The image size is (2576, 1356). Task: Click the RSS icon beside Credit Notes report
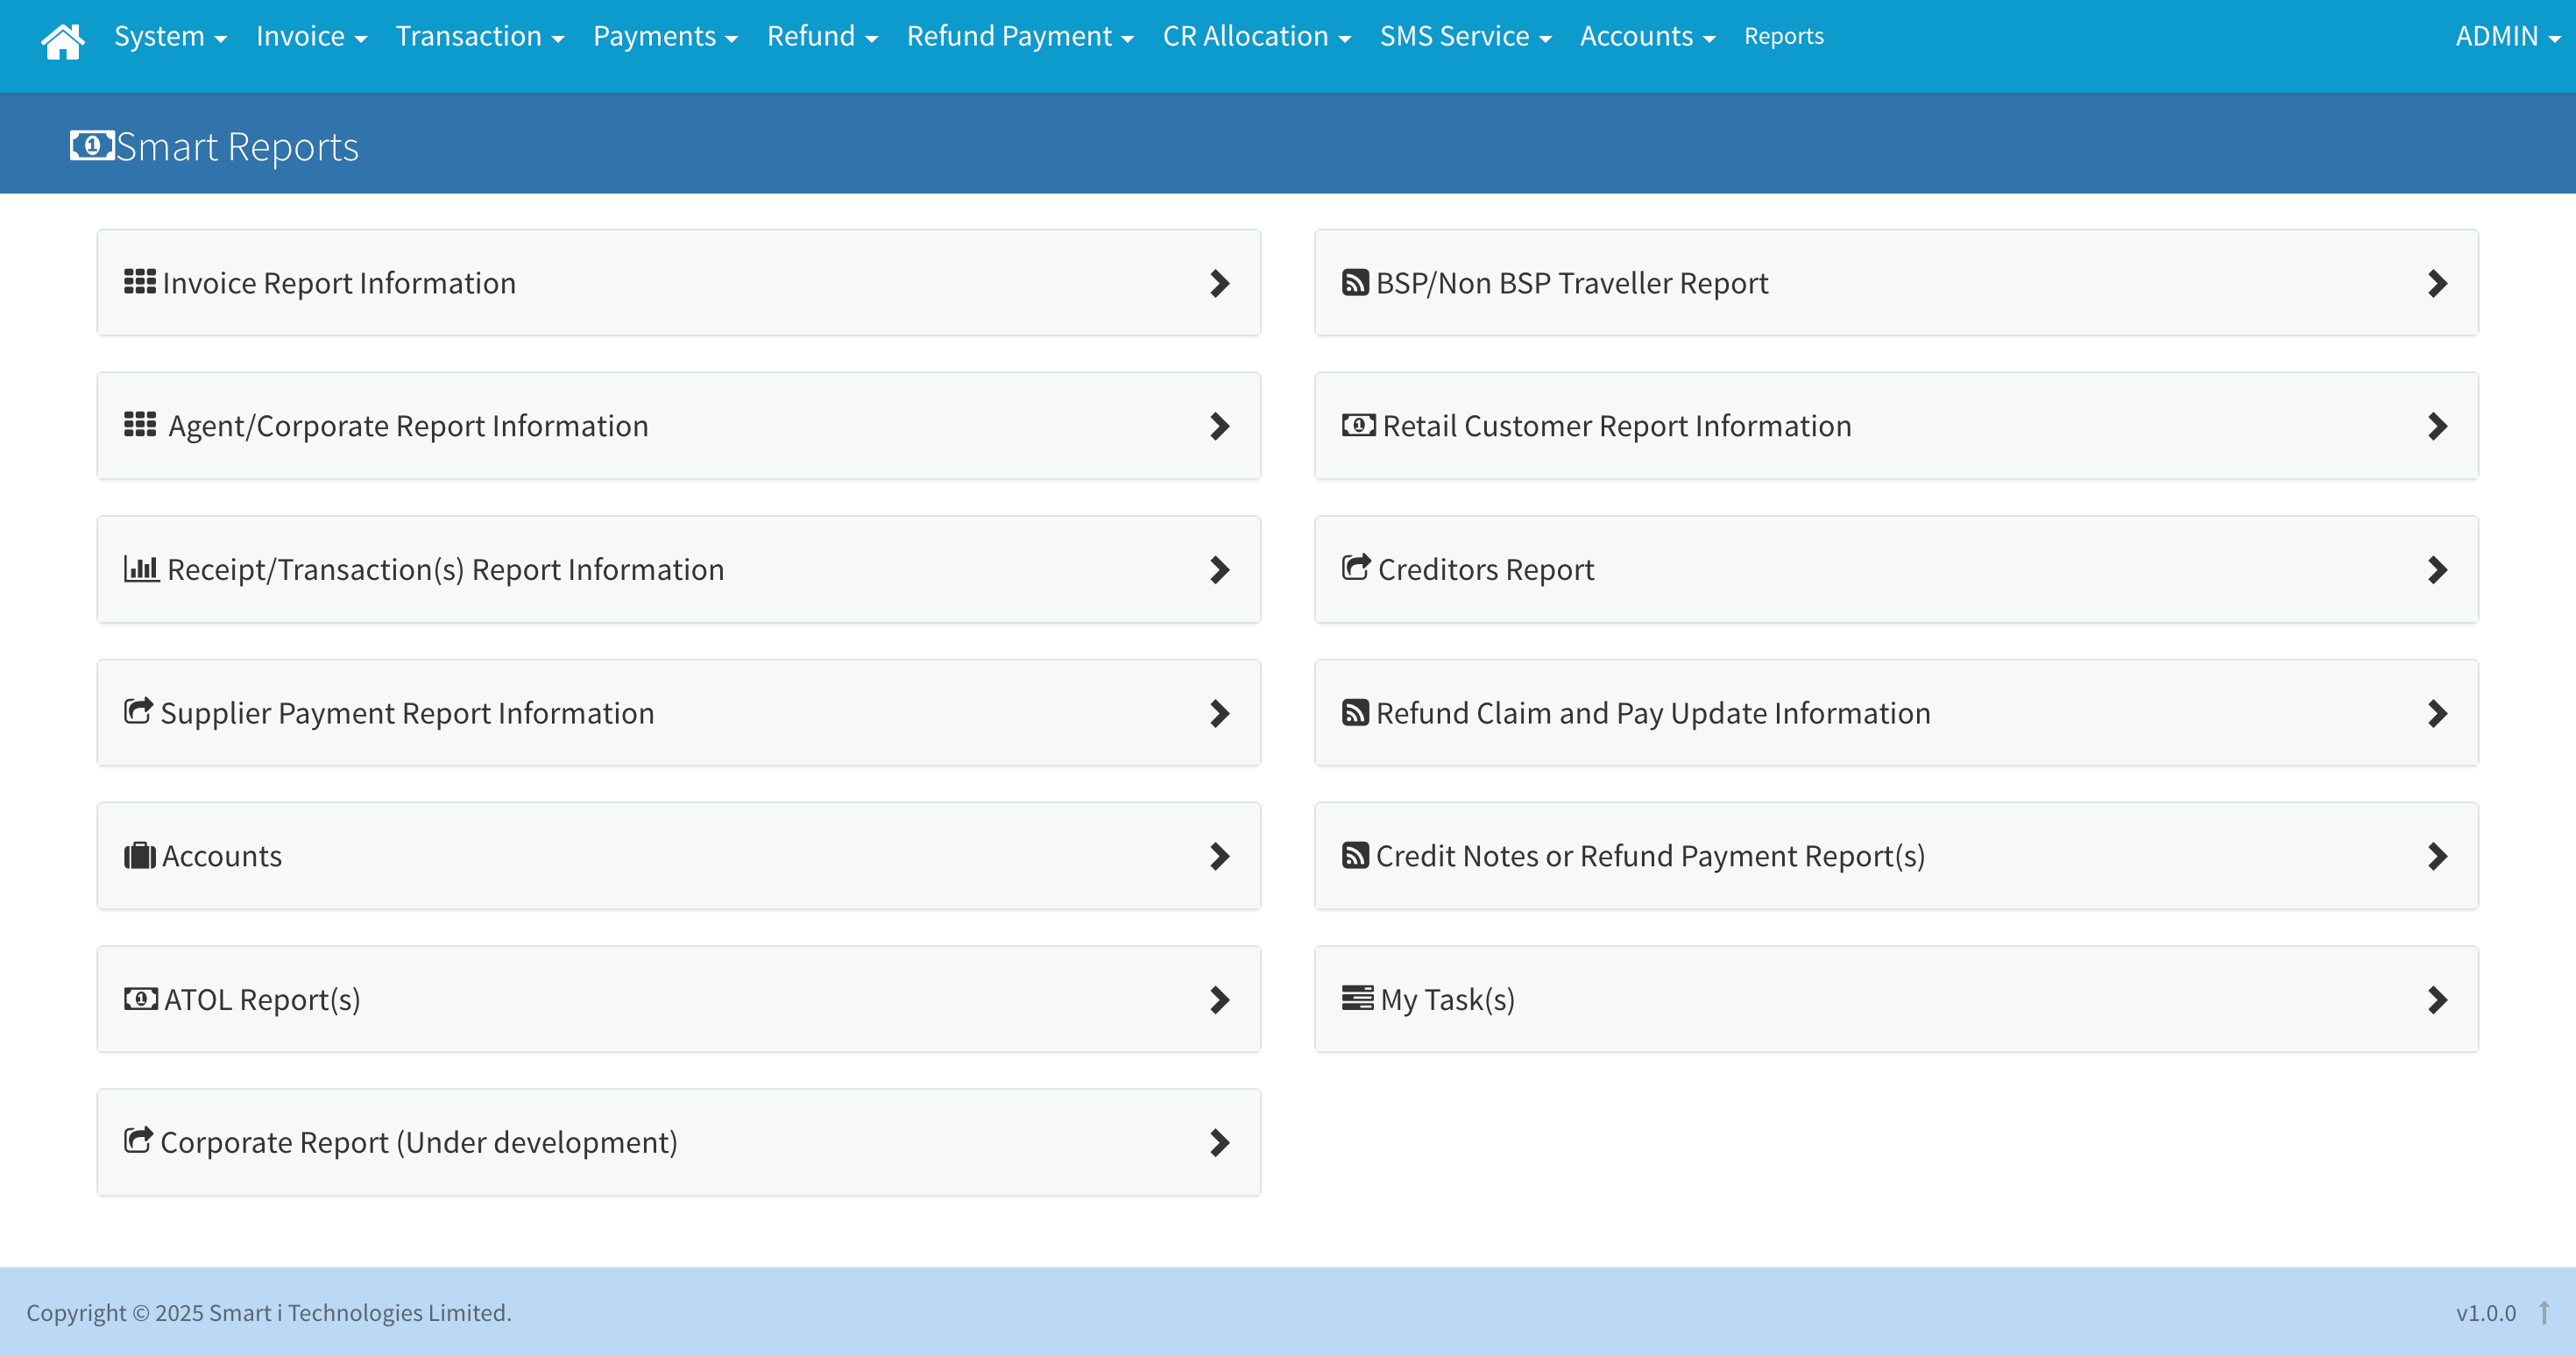[1355, 855]
